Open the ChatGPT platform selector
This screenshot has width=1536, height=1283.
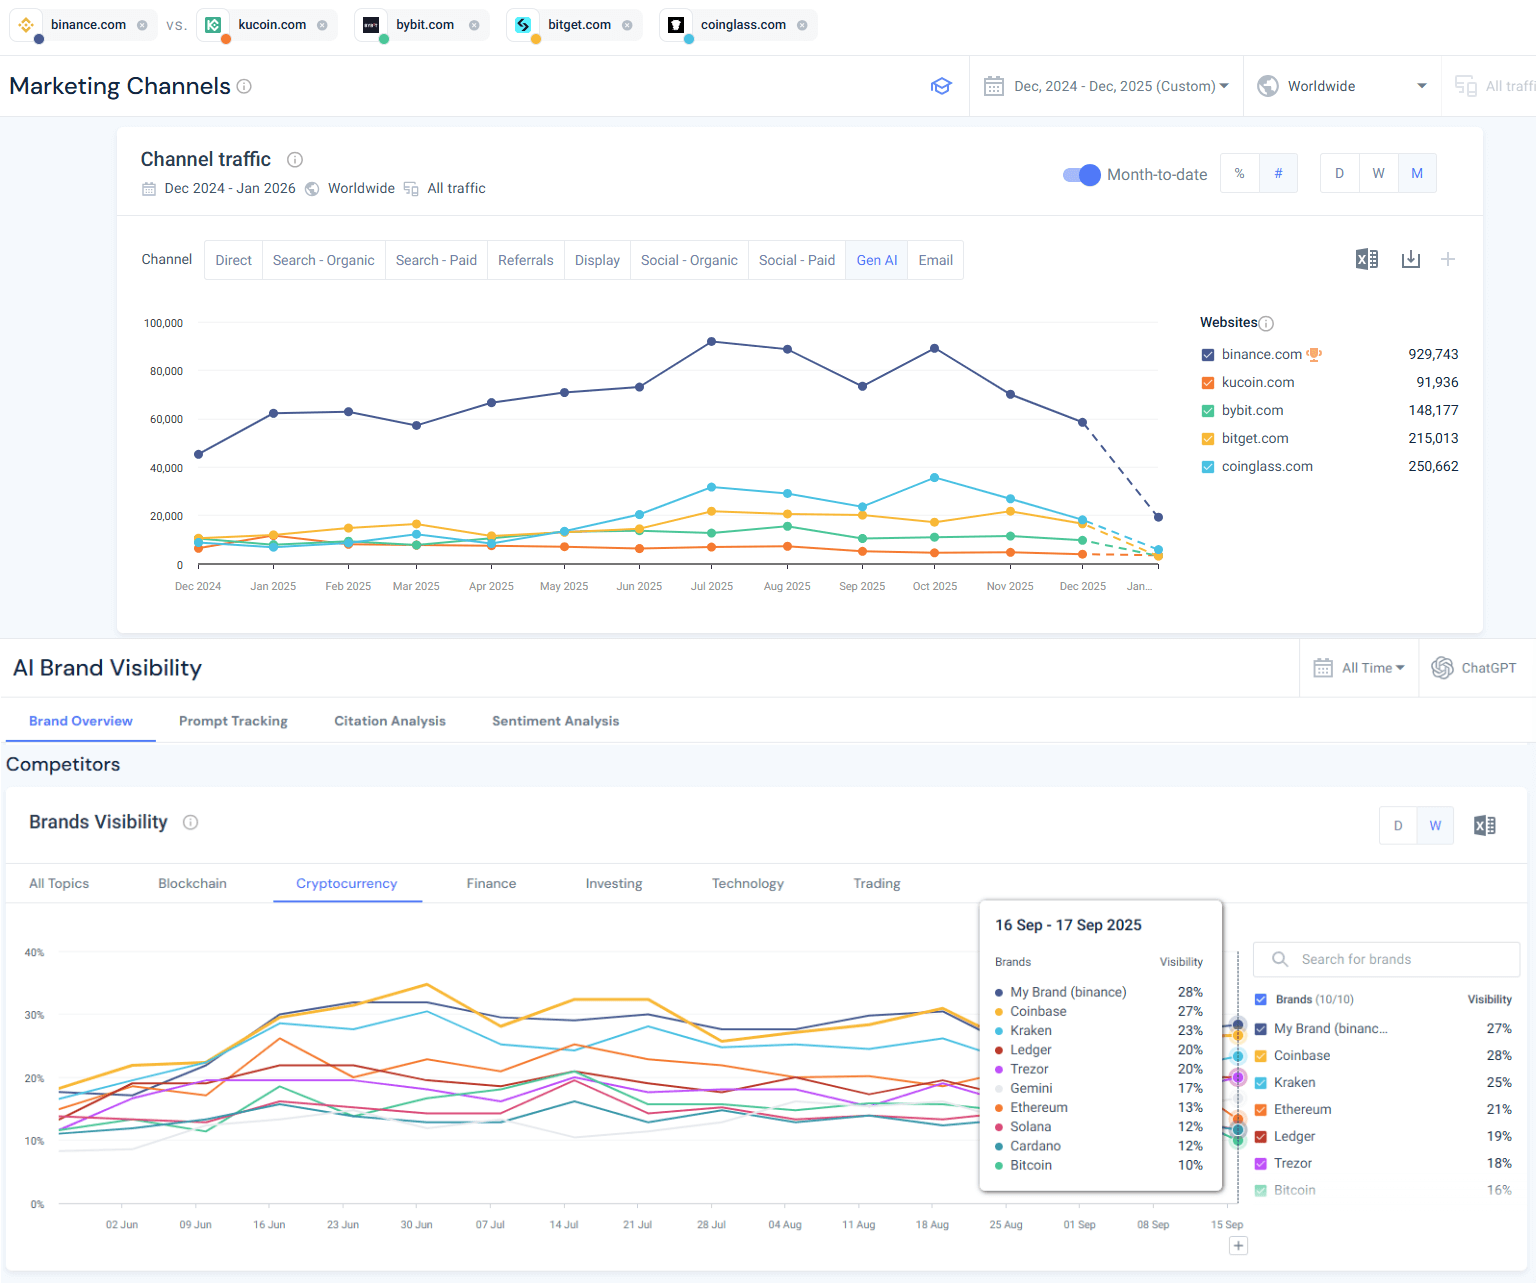tap(1475, 667)
